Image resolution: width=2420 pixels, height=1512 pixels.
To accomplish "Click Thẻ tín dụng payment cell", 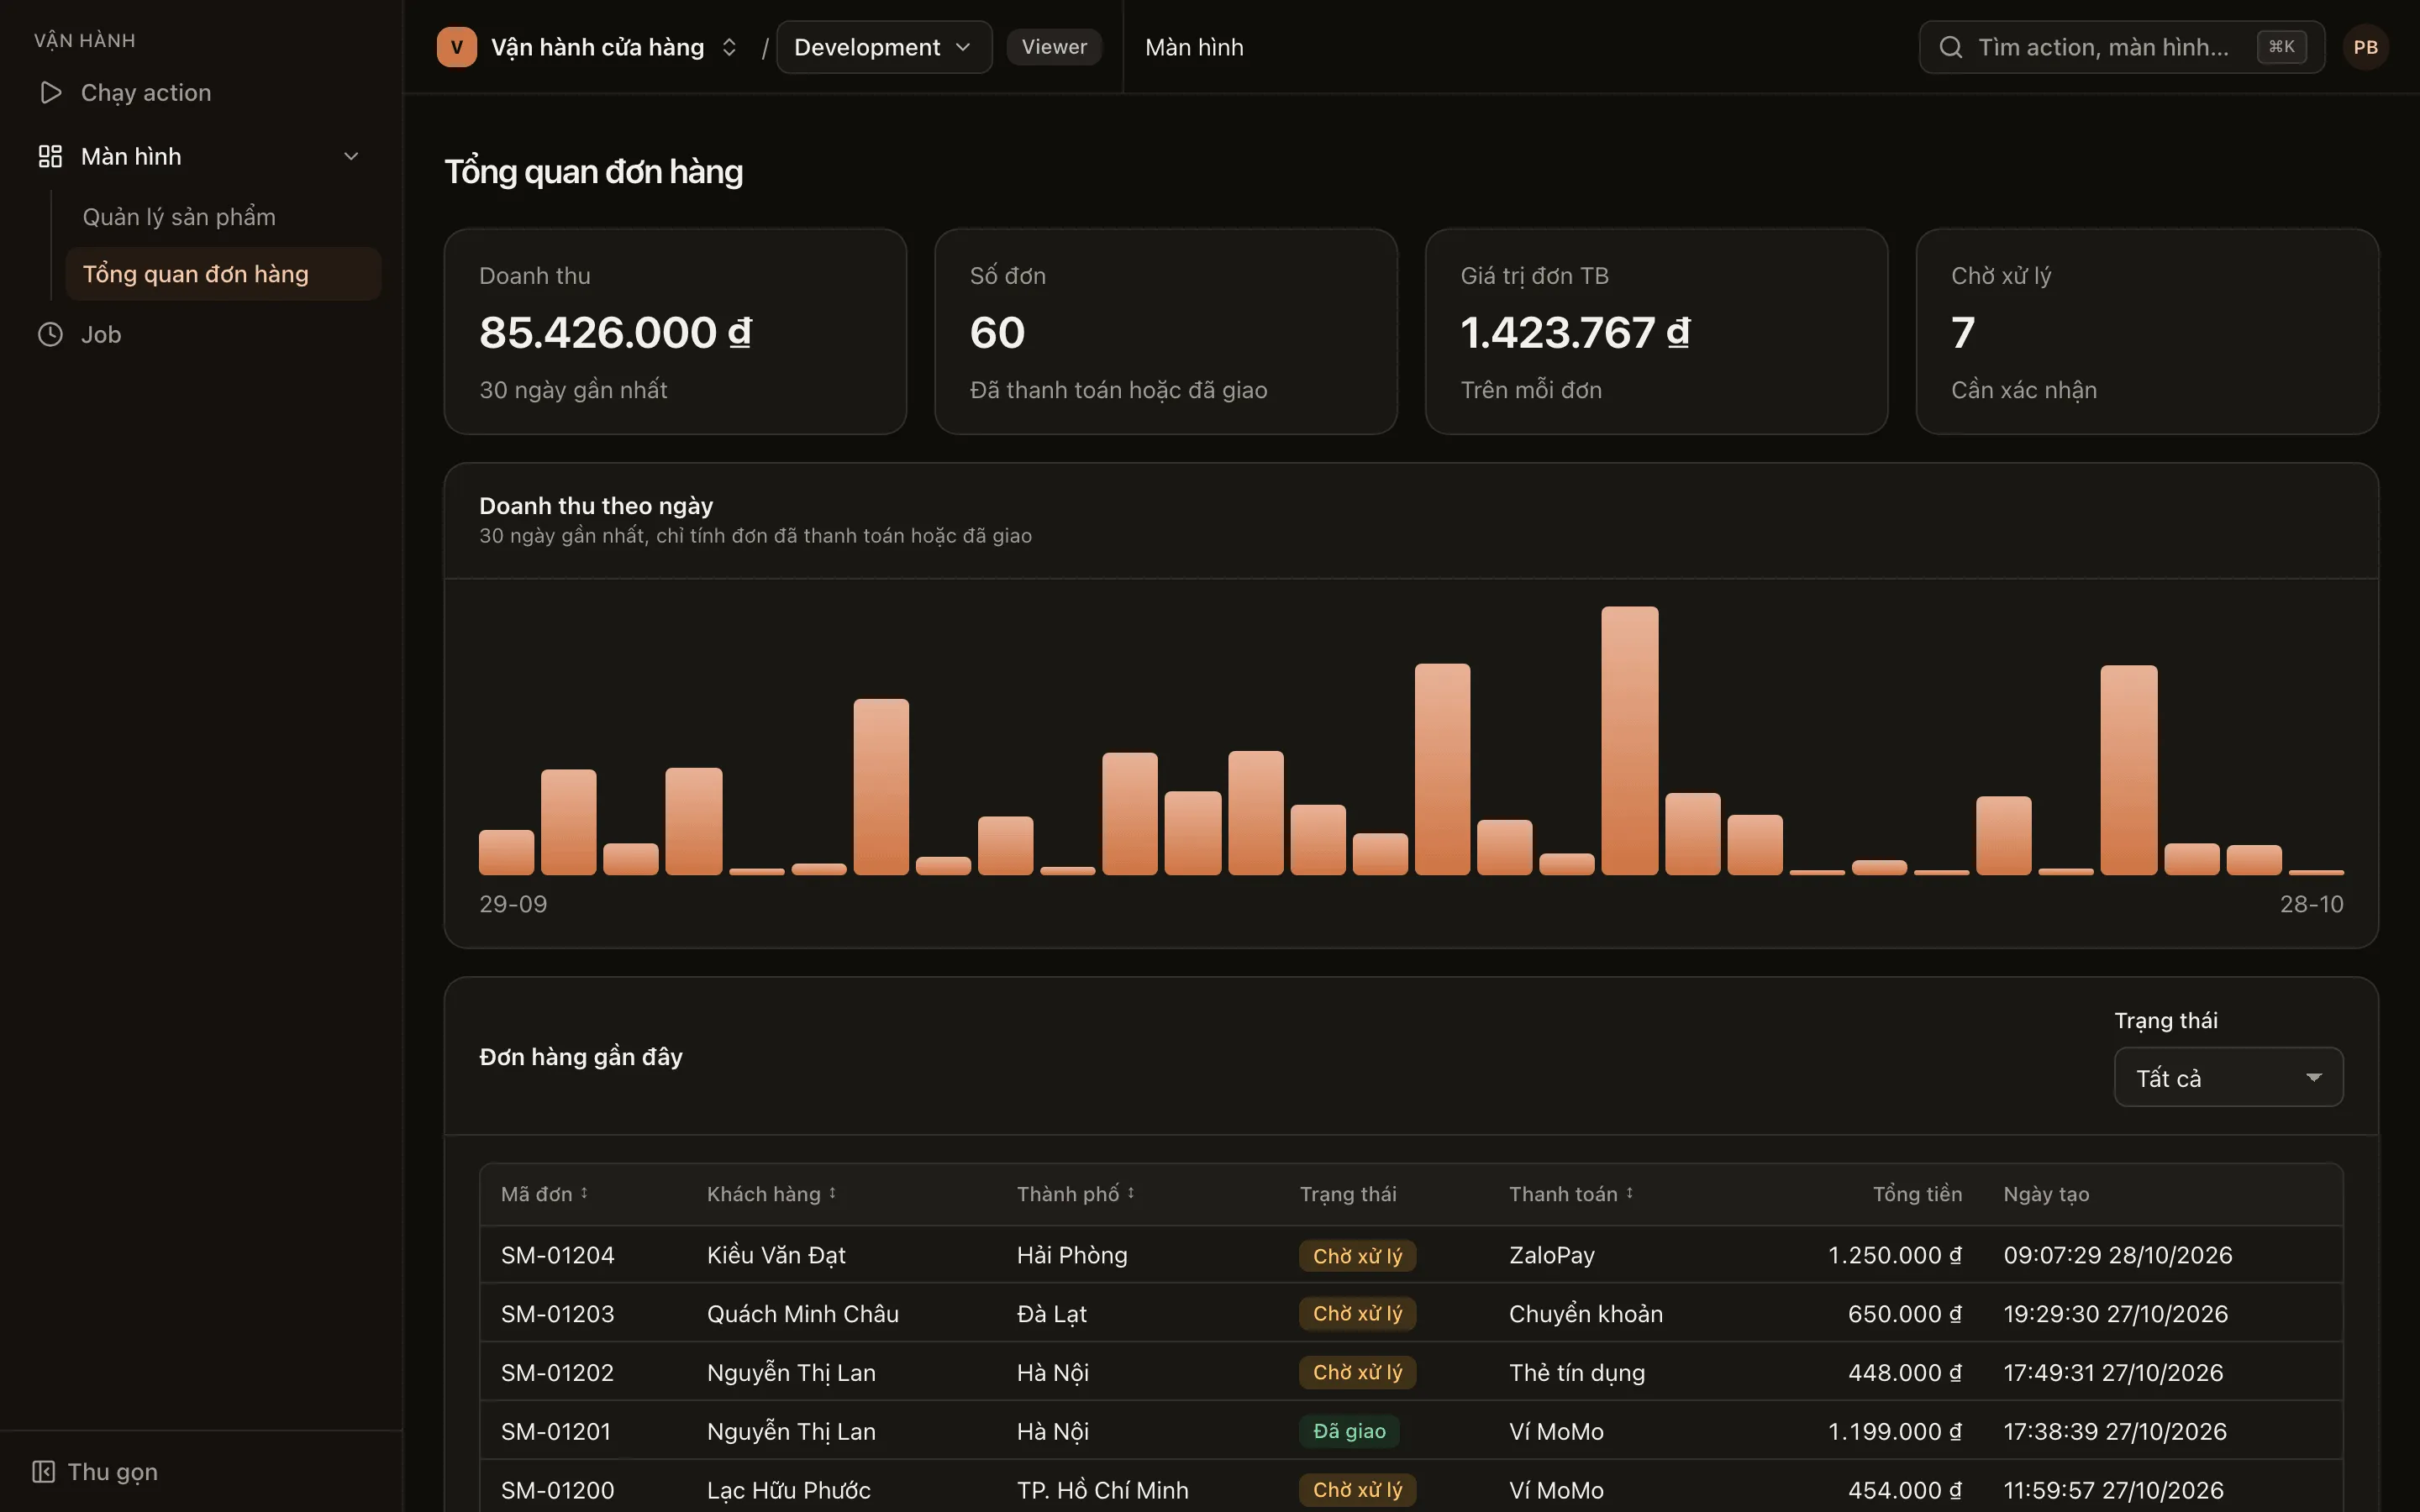I will [1577, 1373].
